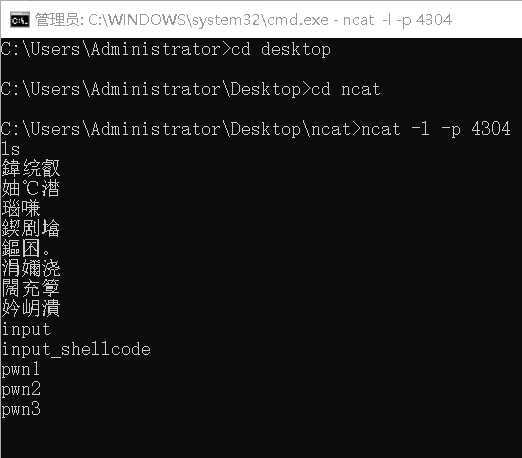Click the garbled line containing the ℃ symbol

click(x=31, y=188)
